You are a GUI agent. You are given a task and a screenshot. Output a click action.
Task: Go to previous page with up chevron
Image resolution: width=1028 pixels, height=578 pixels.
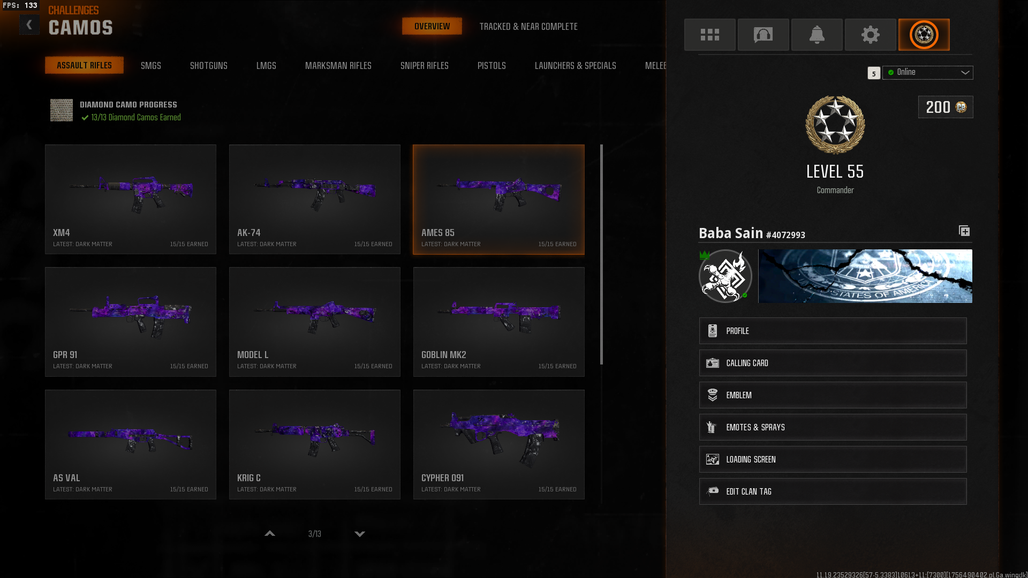269,533
